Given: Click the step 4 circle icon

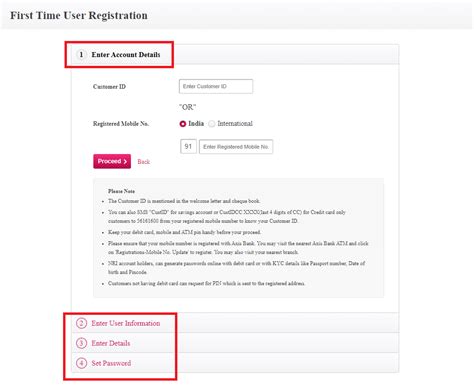Looking at the screenshot, I should coord(81,363).
